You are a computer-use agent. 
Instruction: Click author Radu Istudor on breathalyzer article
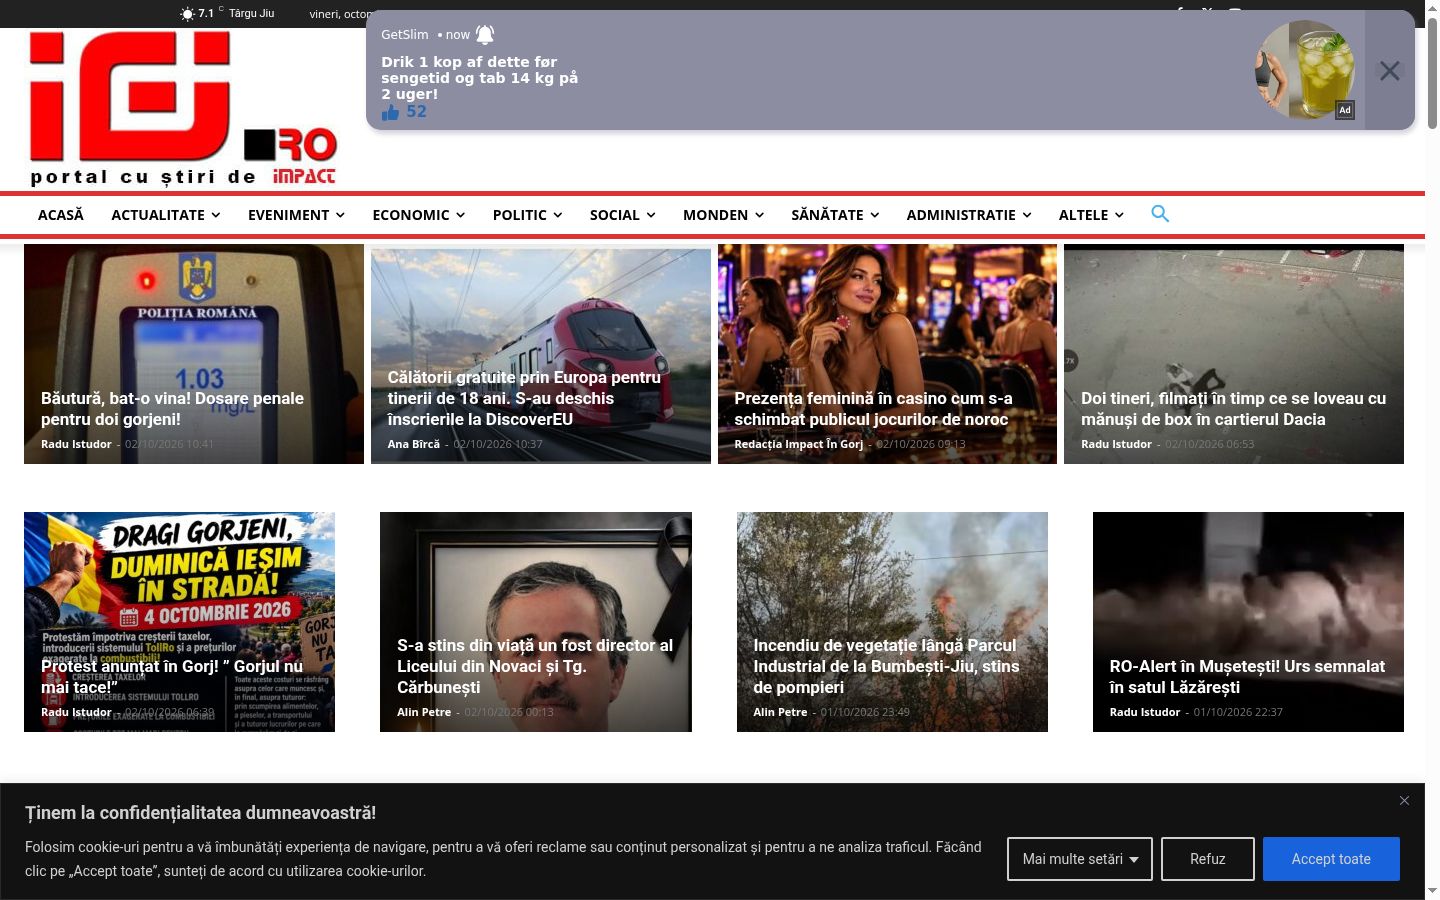[76, 444]
